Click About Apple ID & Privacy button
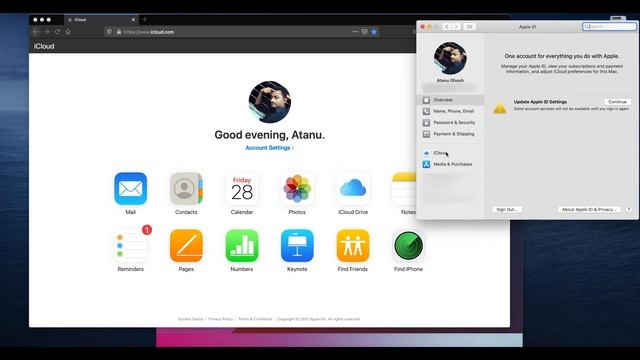This screenshot has height=360, width=640. coord(589,209)
